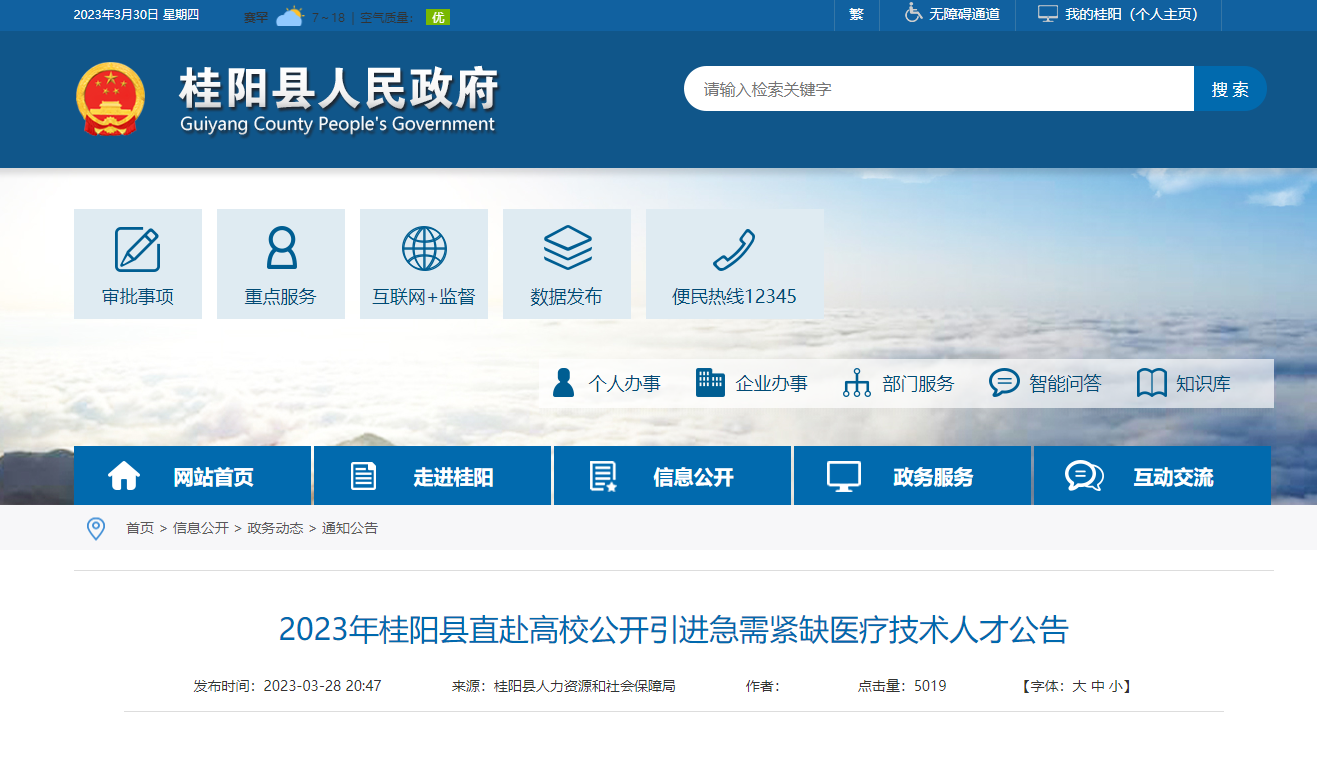
Task: Switch to 政务服务 navigation tab
Action: [912, 476]
